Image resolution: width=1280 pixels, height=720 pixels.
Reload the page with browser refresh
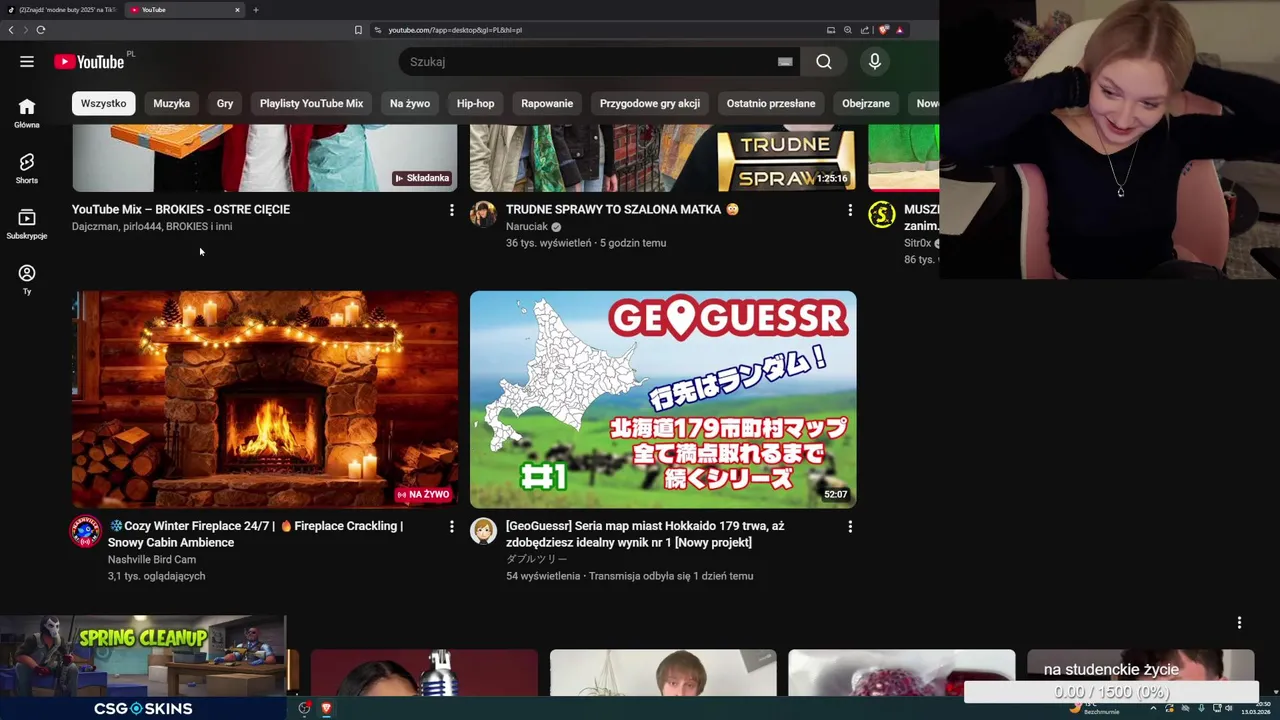tap(41, 30)
